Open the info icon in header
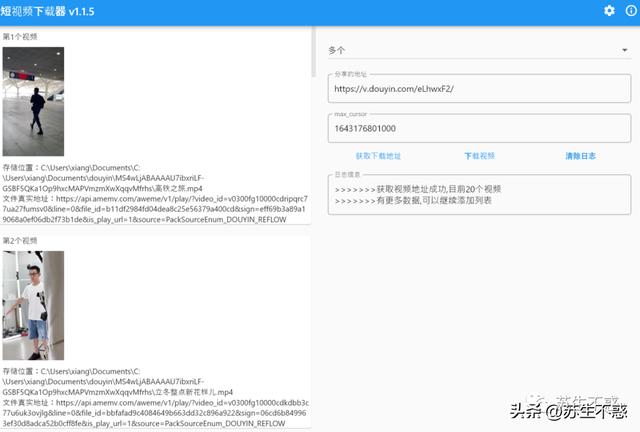The height and width of the screenshot is (432, 640). point(631,11)
